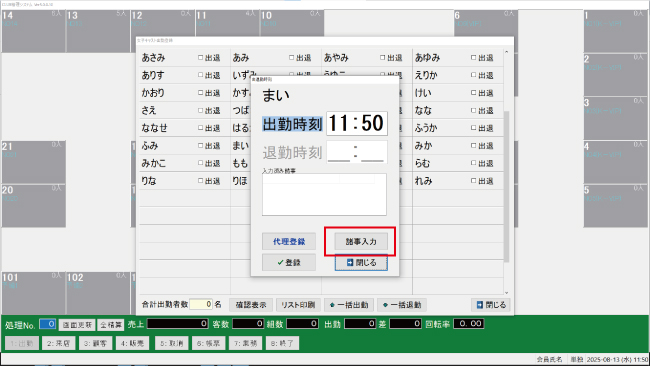
Task: Click the 登録 checkmark button
Action: click(x=289, y=262)
